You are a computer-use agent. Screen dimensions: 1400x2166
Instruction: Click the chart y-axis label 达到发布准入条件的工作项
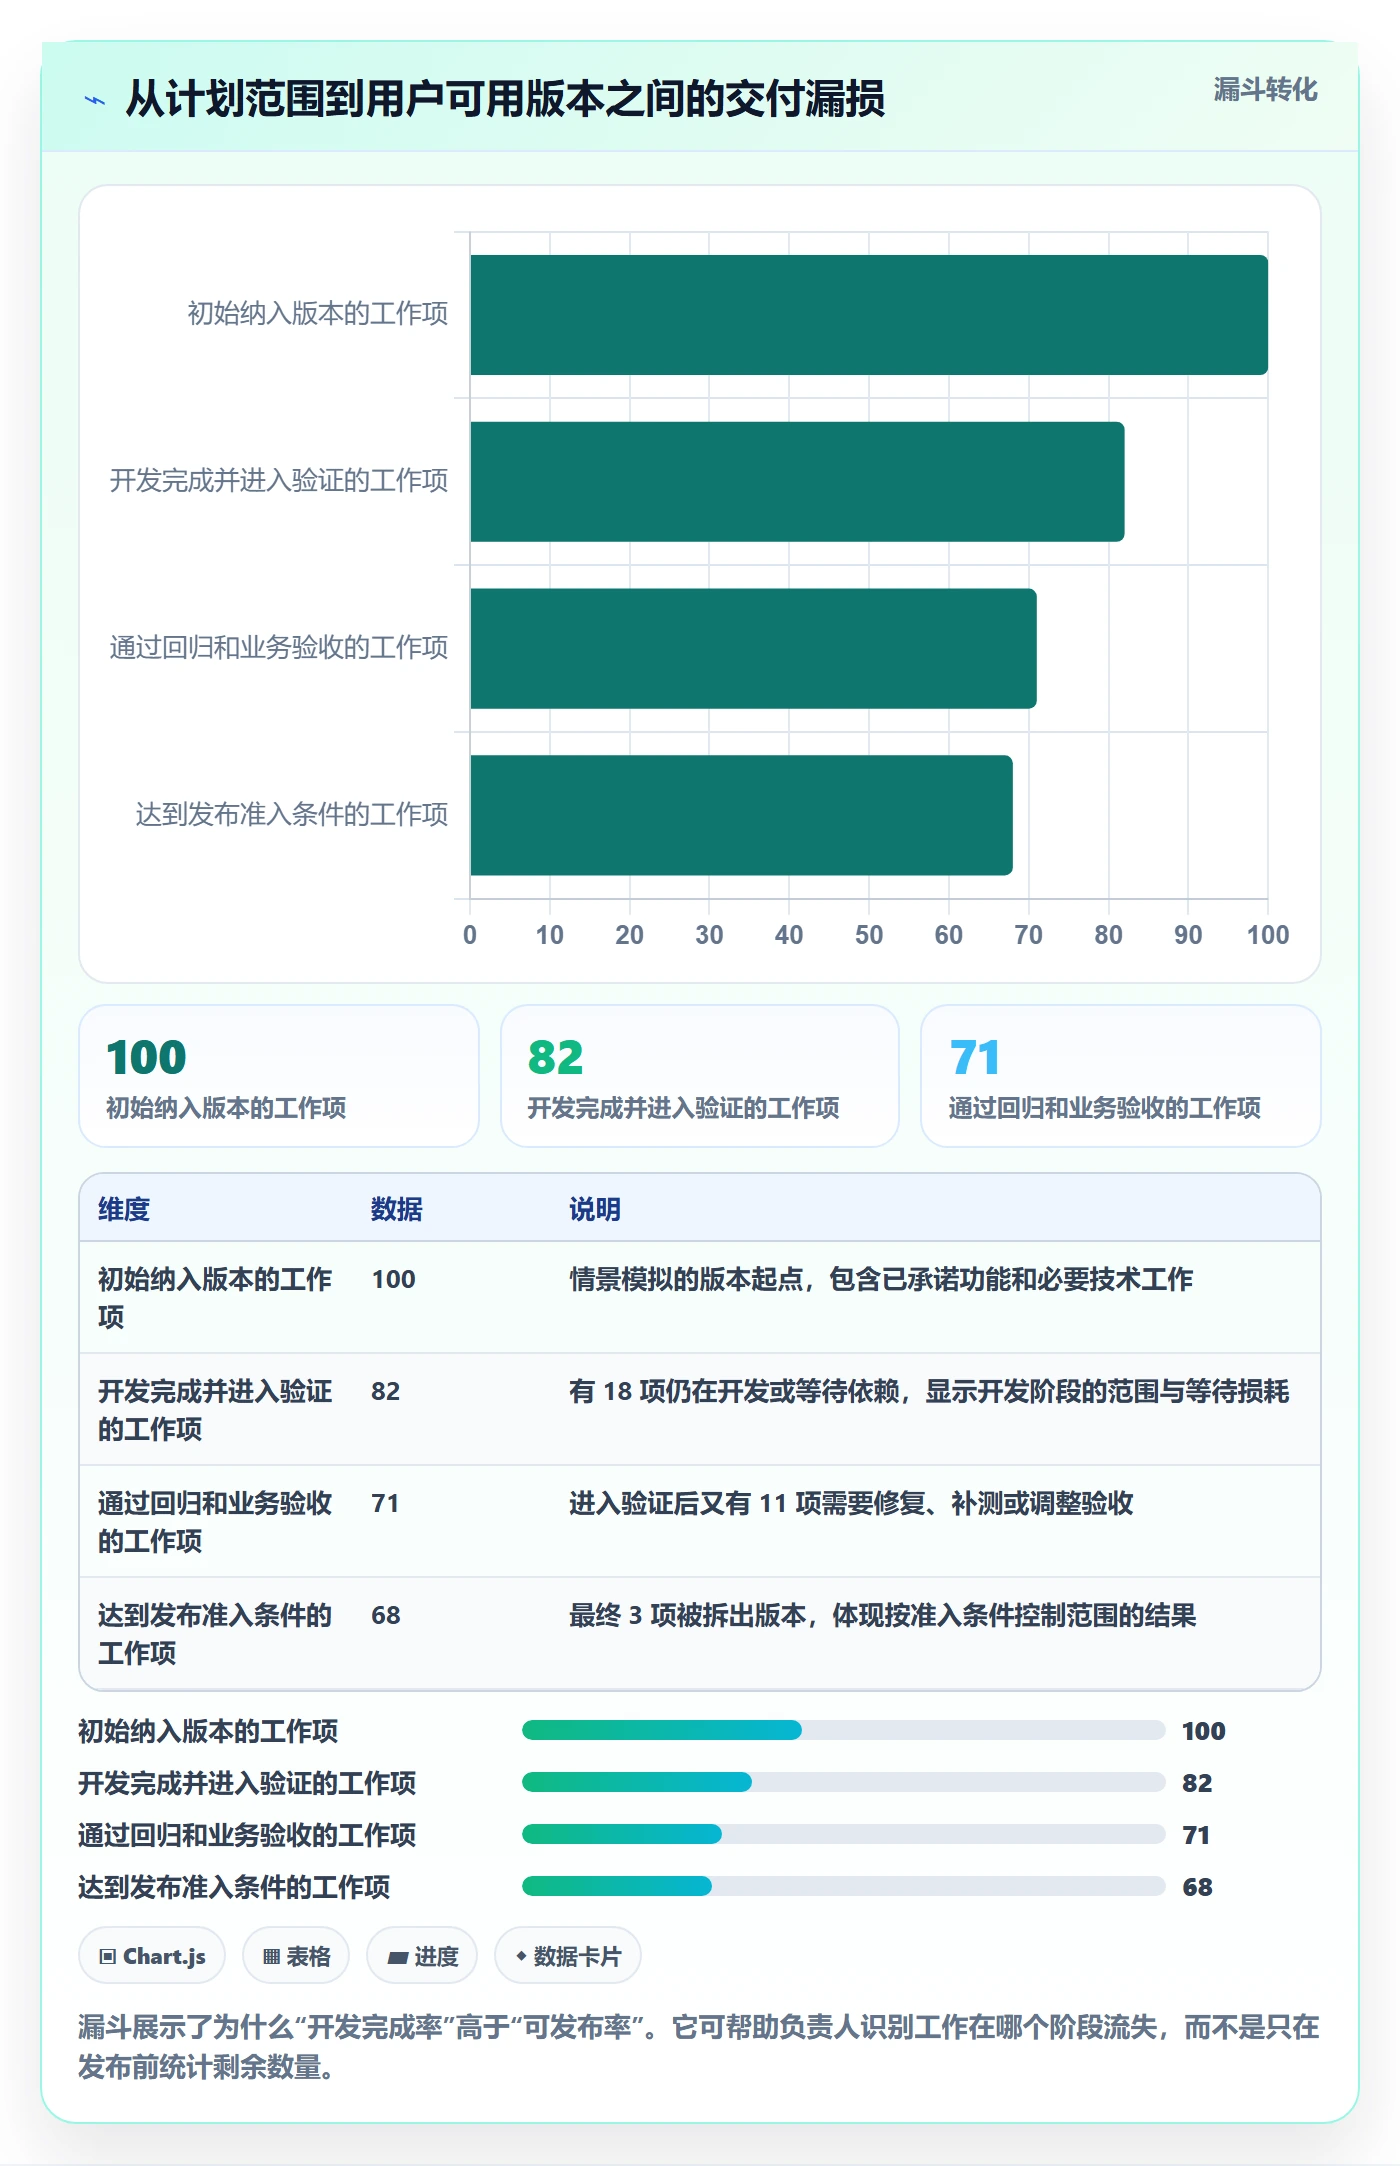[292, 814]
